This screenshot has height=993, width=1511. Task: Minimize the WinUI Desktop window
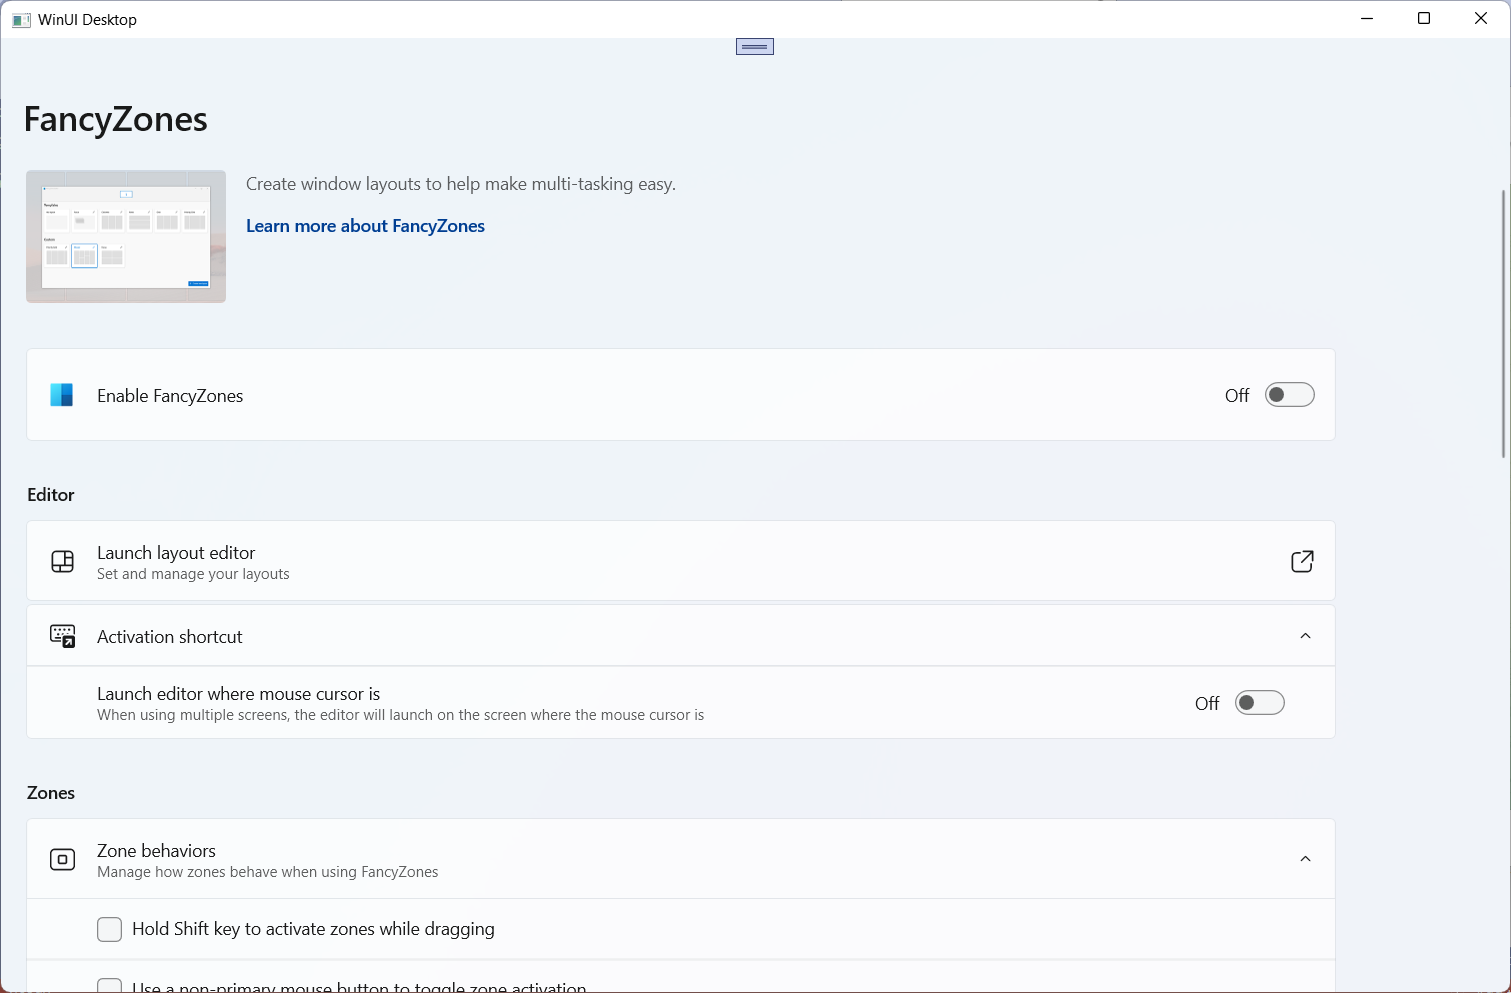(1367, 19)
